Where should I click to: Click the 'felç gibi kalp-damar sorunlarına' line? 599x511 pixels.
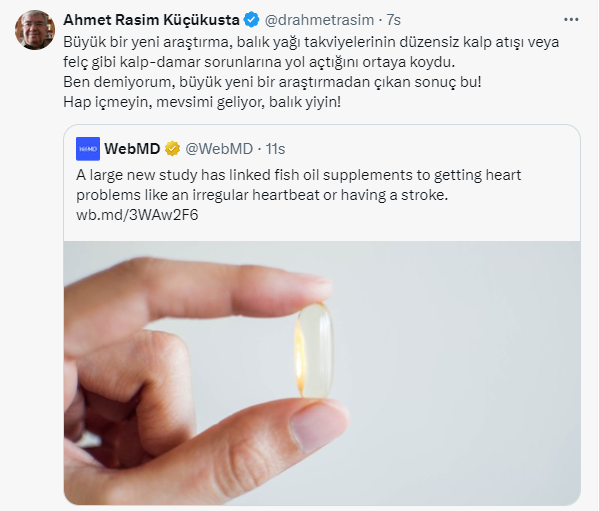(x=259, y=62)
